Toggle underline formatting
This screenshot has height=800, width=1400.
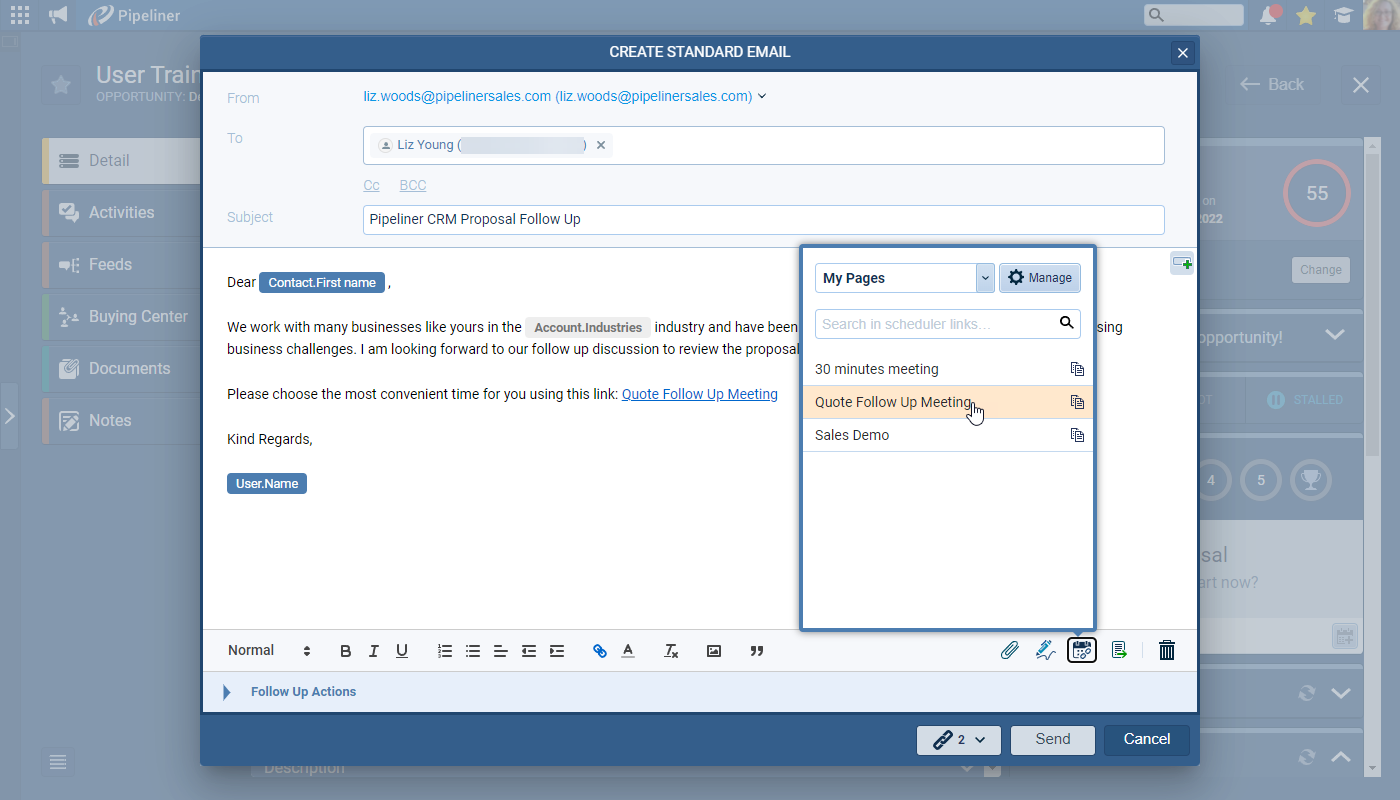coord(402,651)
